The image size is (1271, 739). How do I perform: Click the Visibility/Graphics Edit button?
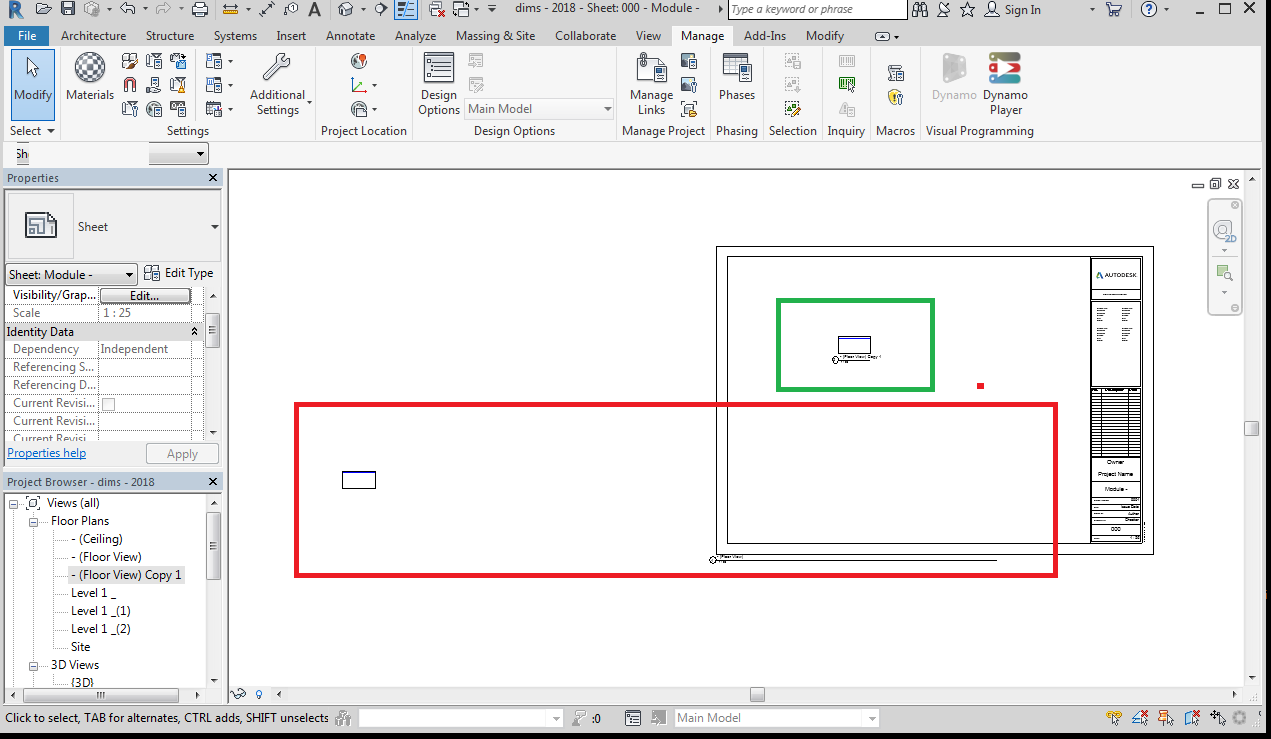click(145, 296)
